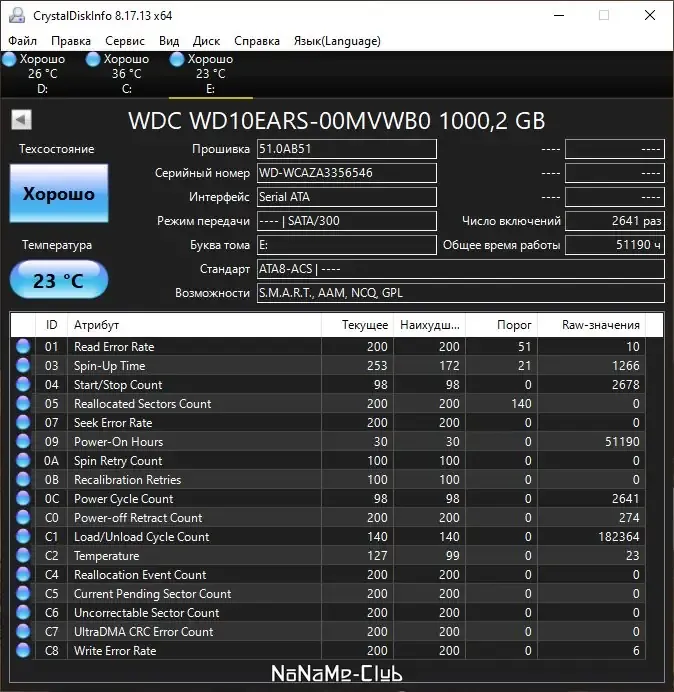The height and width of the screenshot is (692, 674).
Task: Click status orb for Load/Unload Cycle Count row
Action: point(23,536)
